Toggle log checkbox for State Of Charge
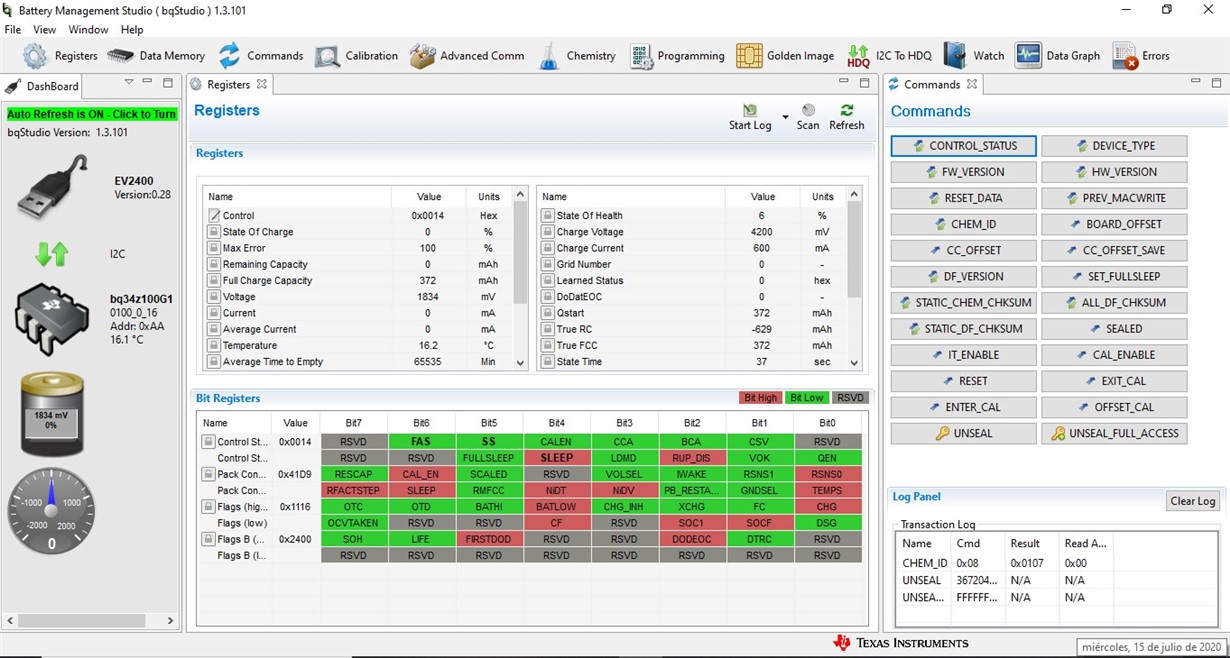The image size is (1230, 658). (213, 232)
